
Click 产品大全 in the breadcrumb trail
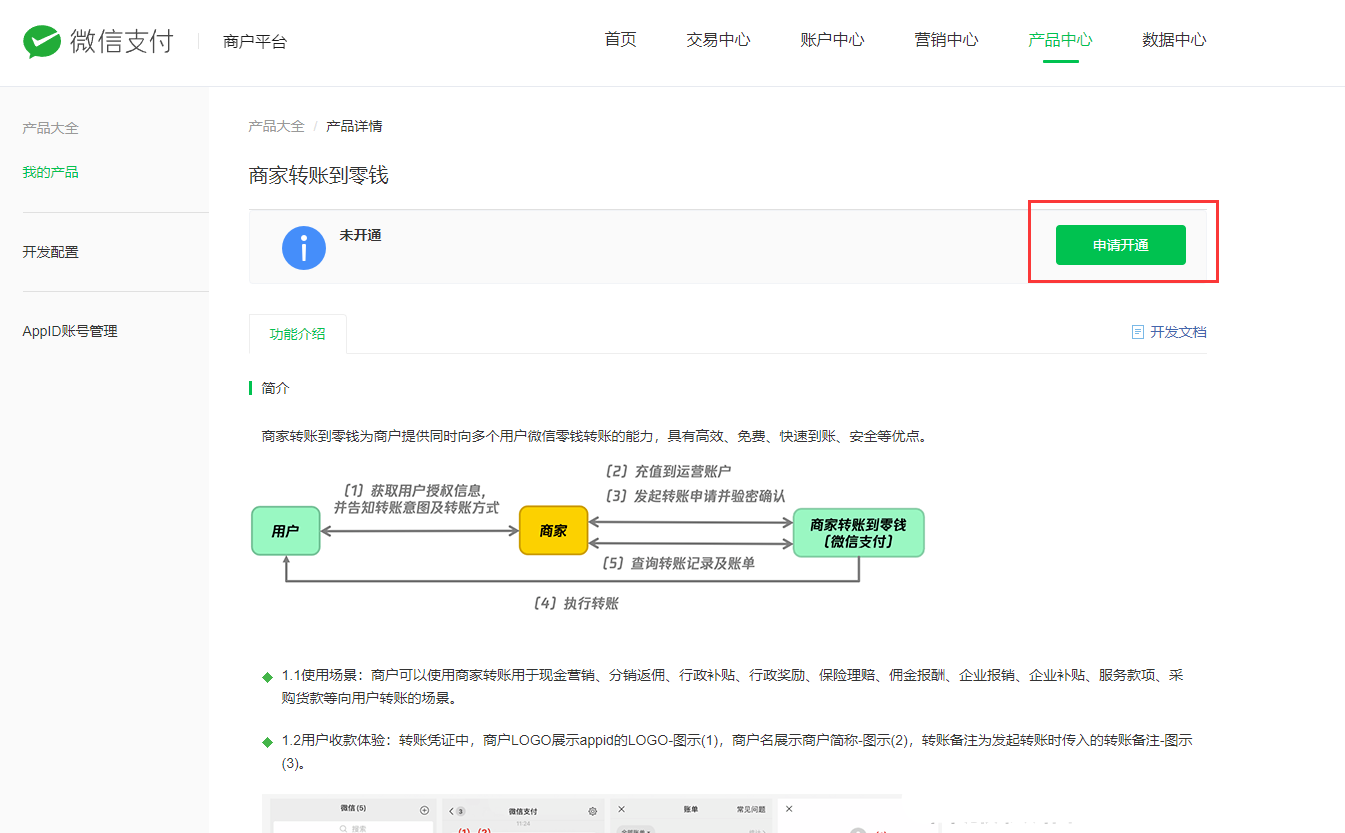coord(276,126)
